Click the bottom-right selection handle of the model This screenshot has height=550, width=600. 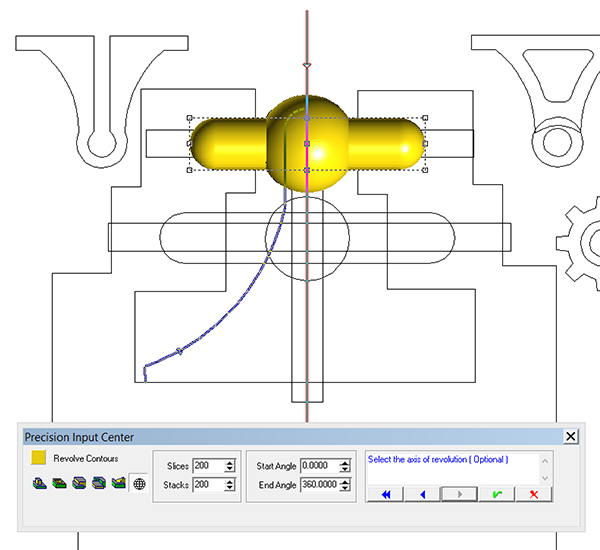425,170
